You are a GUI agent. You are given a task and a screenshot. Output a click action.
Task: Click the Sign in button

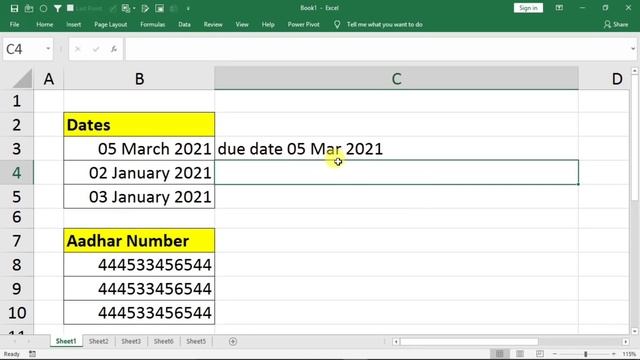(528, 8)
